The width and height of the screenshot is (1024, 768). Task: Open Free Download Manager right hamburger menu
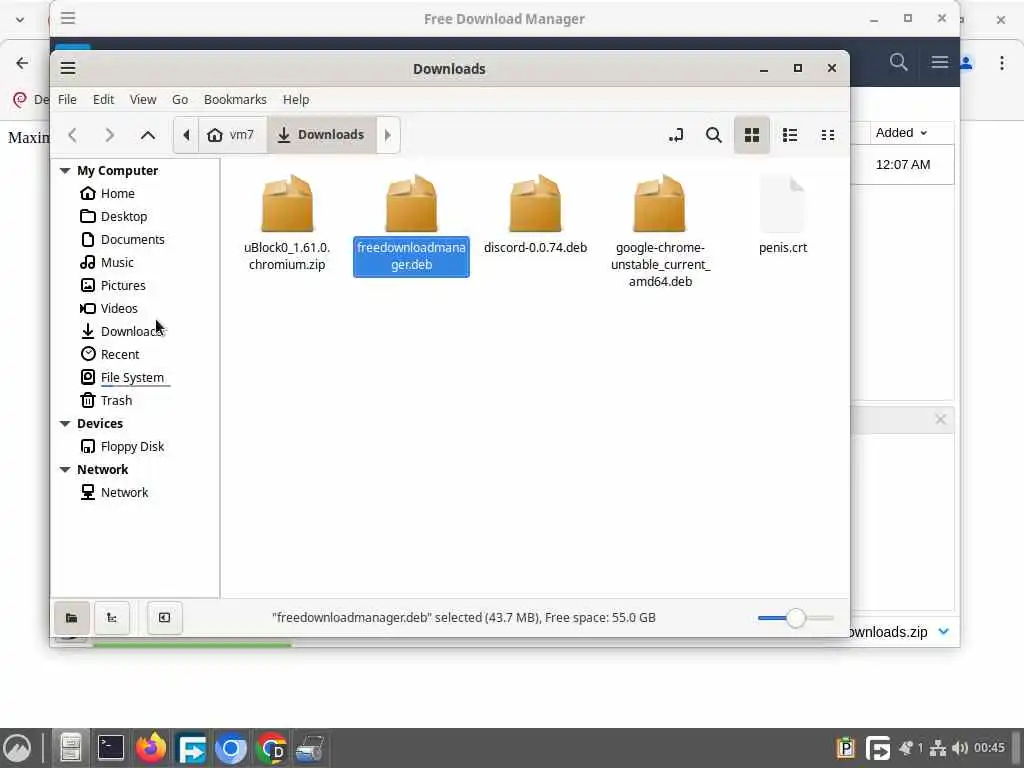coord(940,62)
